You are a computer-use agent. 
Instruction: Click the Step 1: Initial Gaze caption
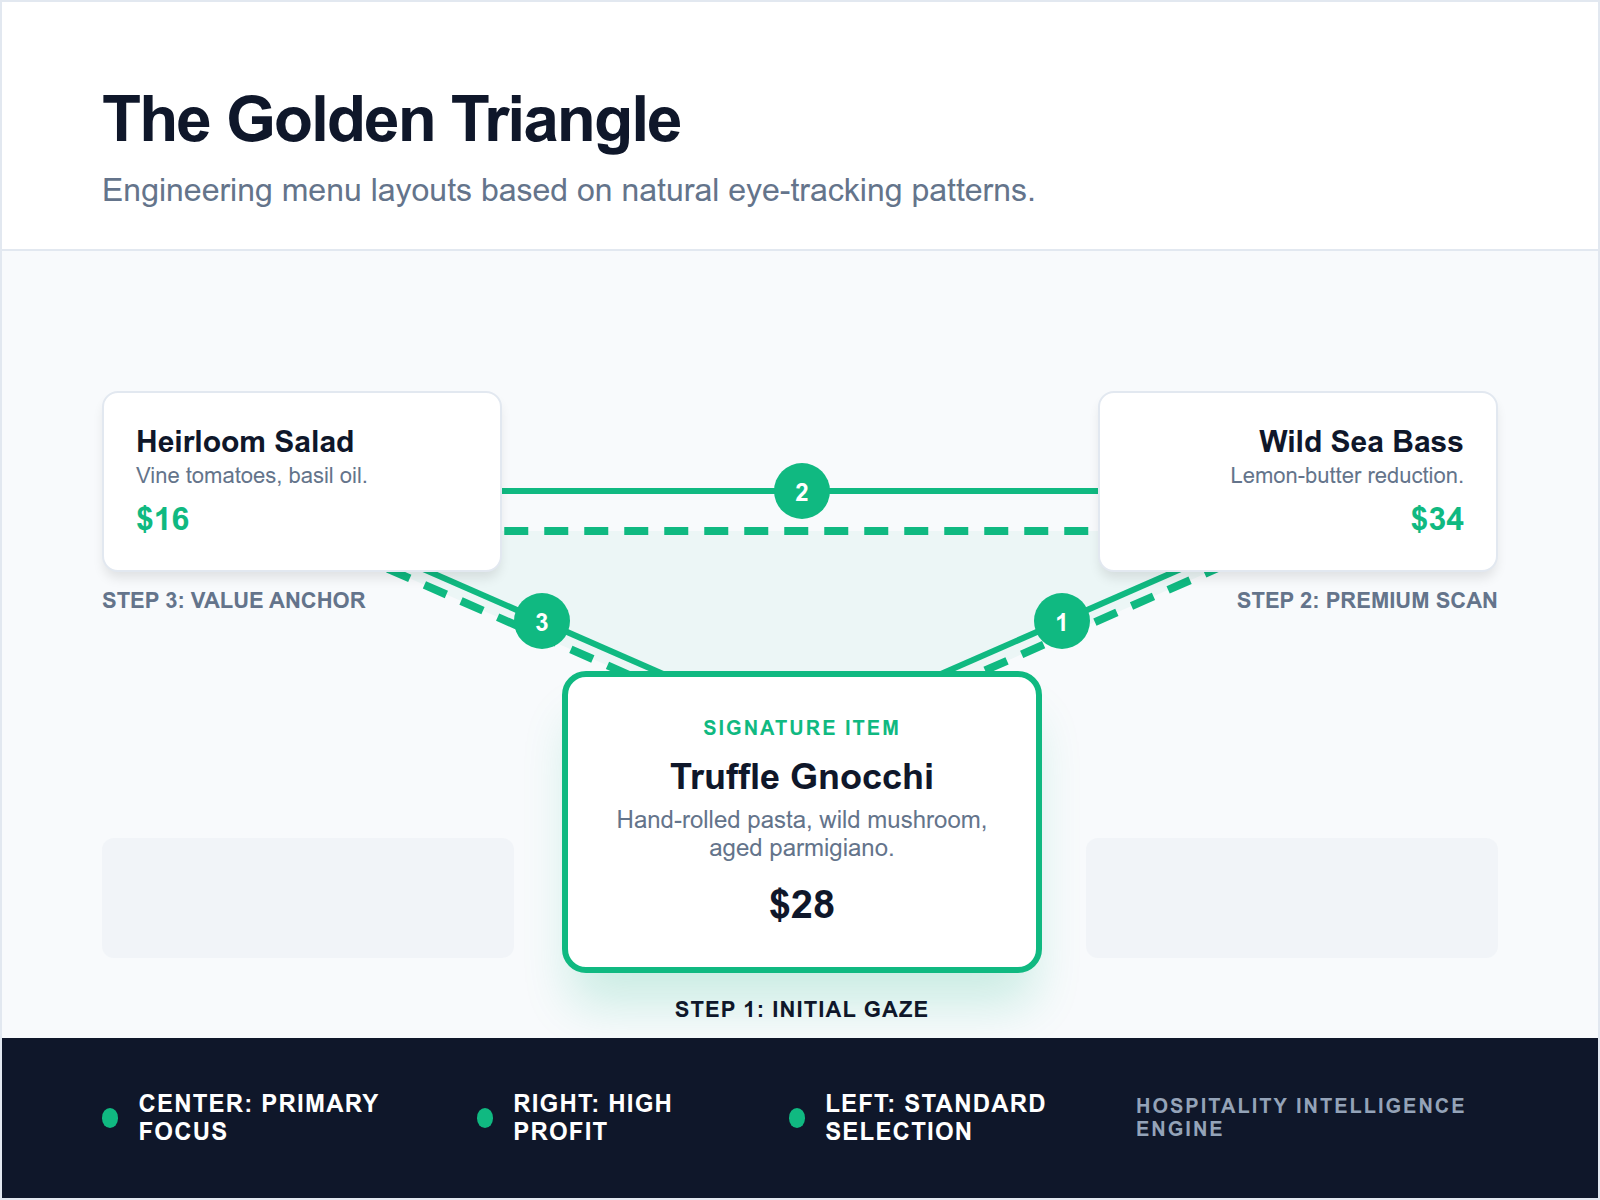801,1009
